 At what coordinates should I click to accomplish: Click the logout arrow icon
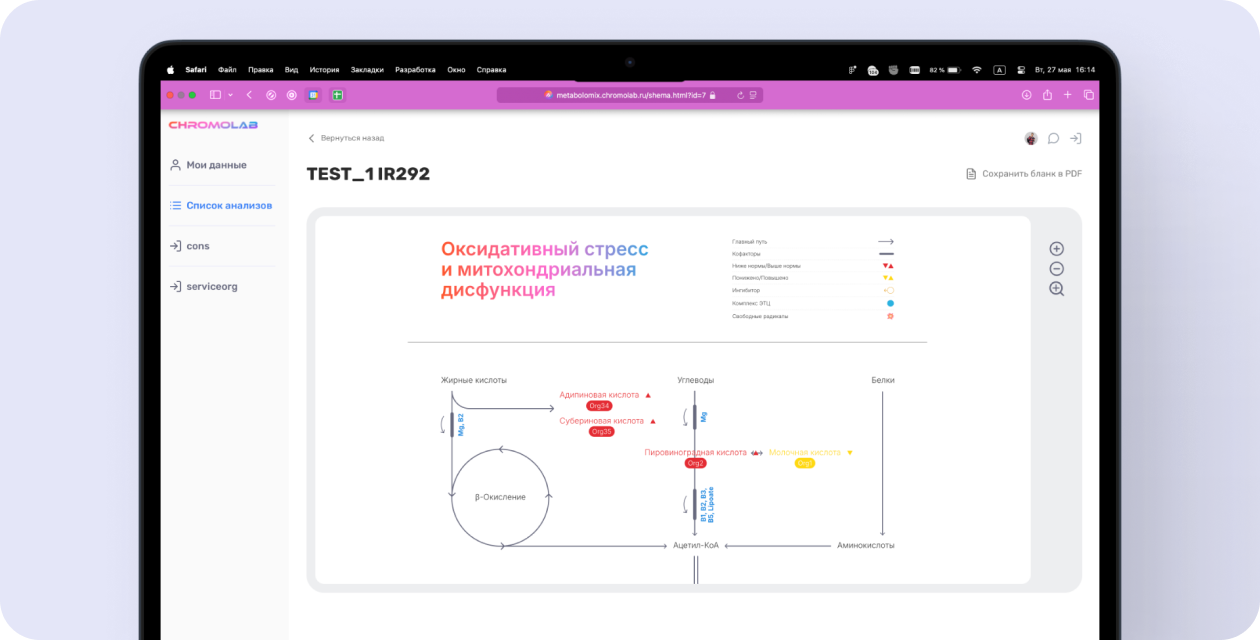[x=1075, y=139]
